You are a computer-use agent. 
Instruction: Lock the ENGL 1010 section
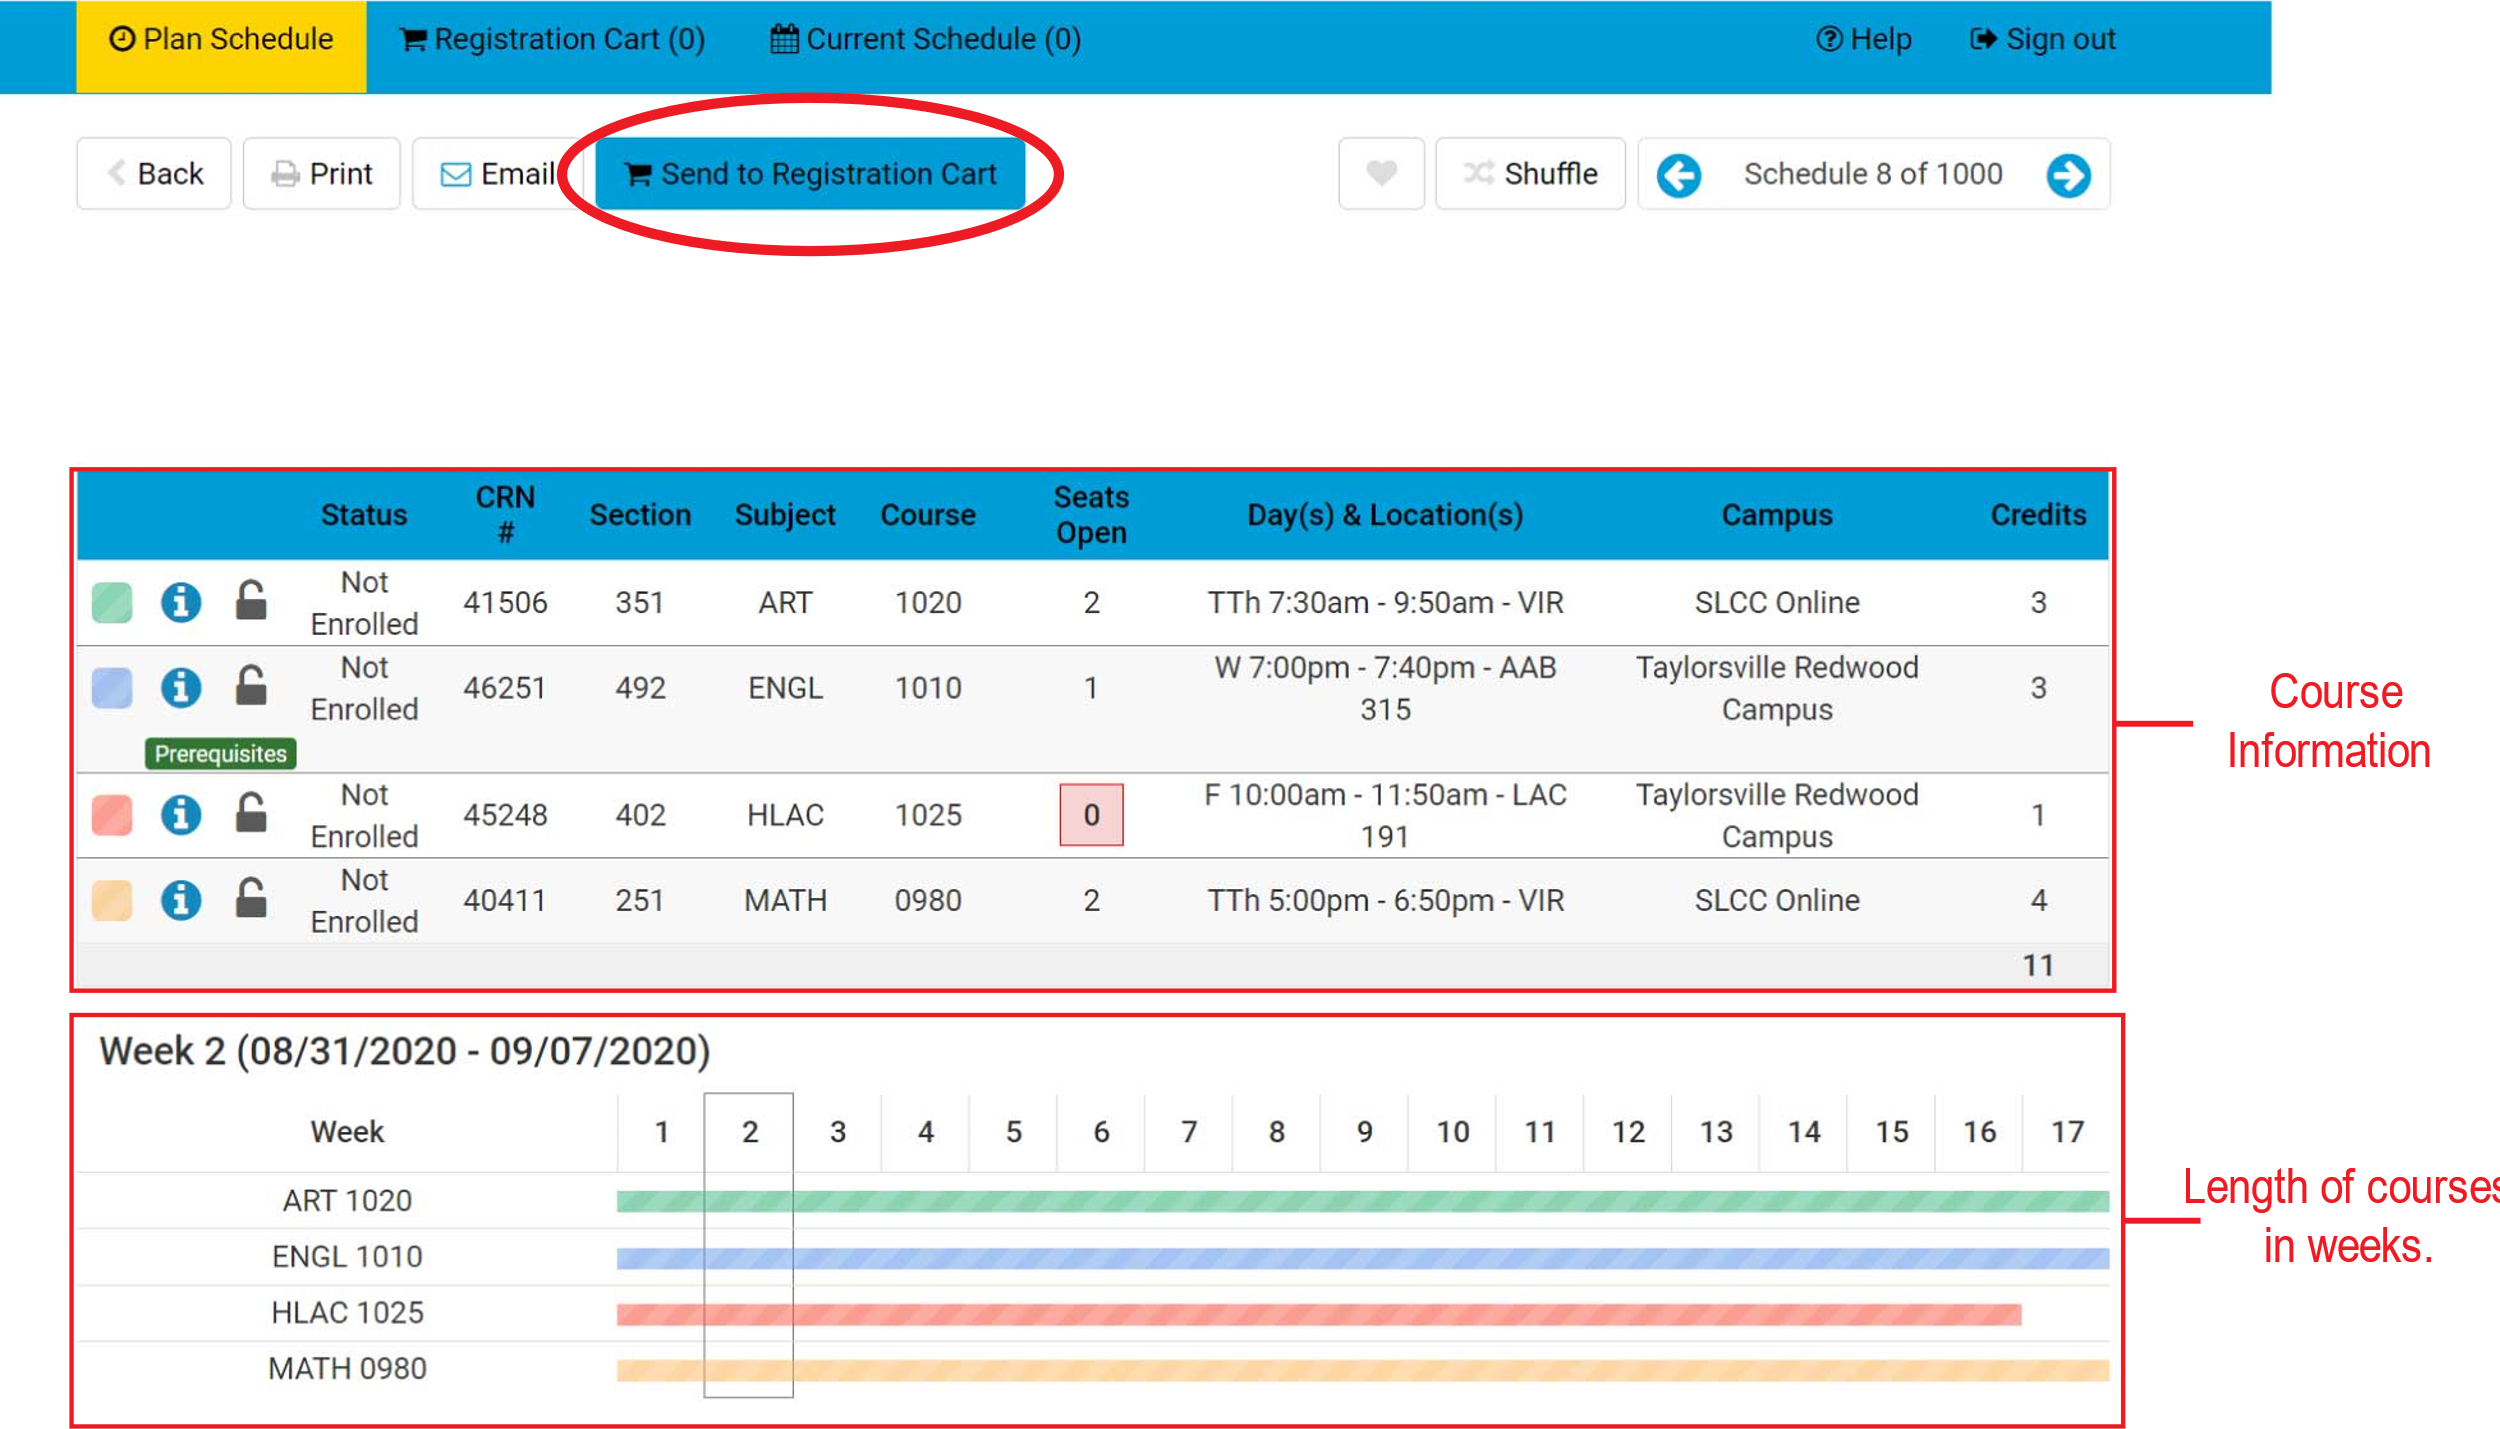[x=250, y=686]
